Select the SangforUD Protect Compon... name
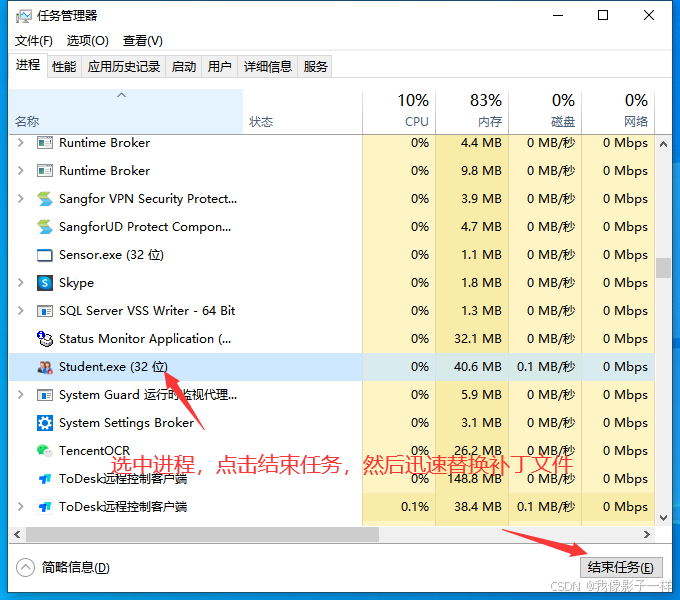 [x=145, y=227]
